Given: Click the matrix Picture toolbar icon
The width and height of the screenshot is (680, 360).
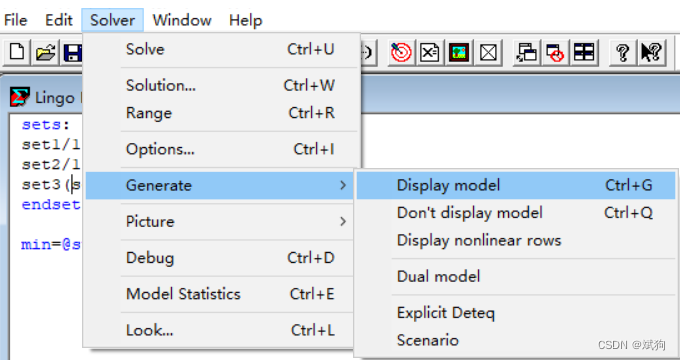Looking at the screenshot, I should 459,52.
